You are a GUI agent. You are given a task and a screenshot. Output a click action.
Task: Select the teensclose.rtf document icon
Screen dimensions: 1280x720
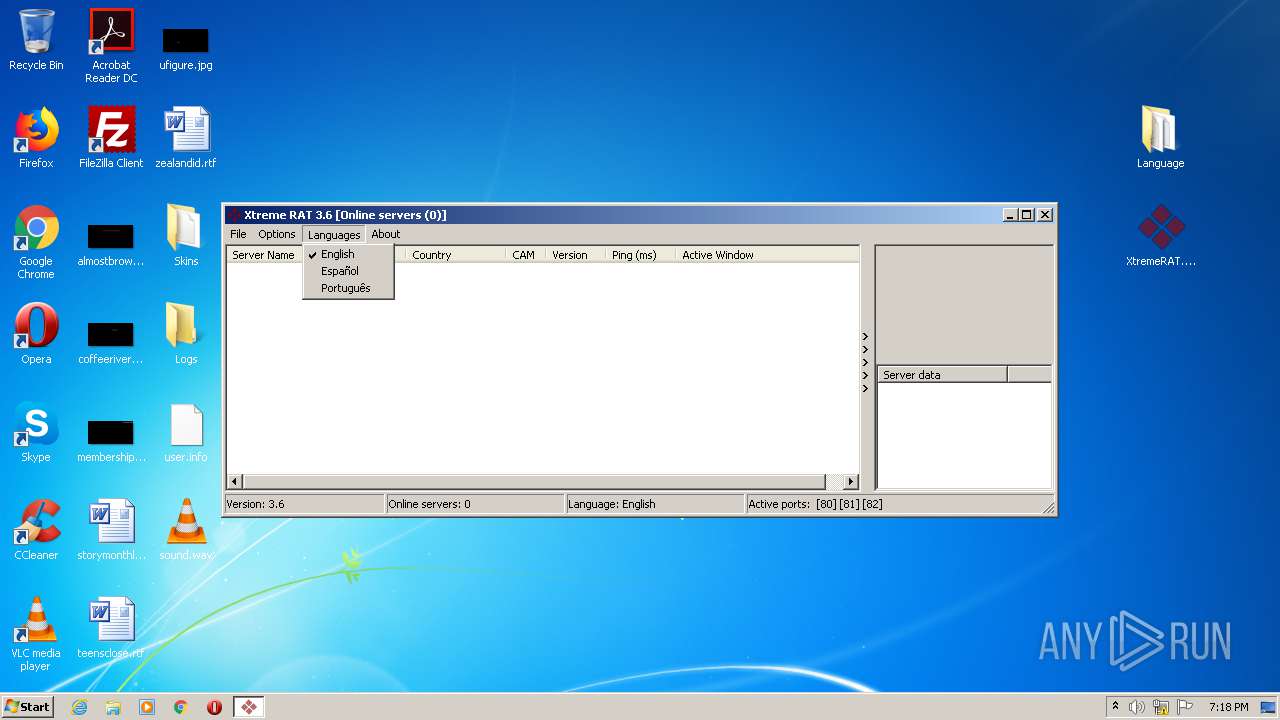[x=111, y=629]
